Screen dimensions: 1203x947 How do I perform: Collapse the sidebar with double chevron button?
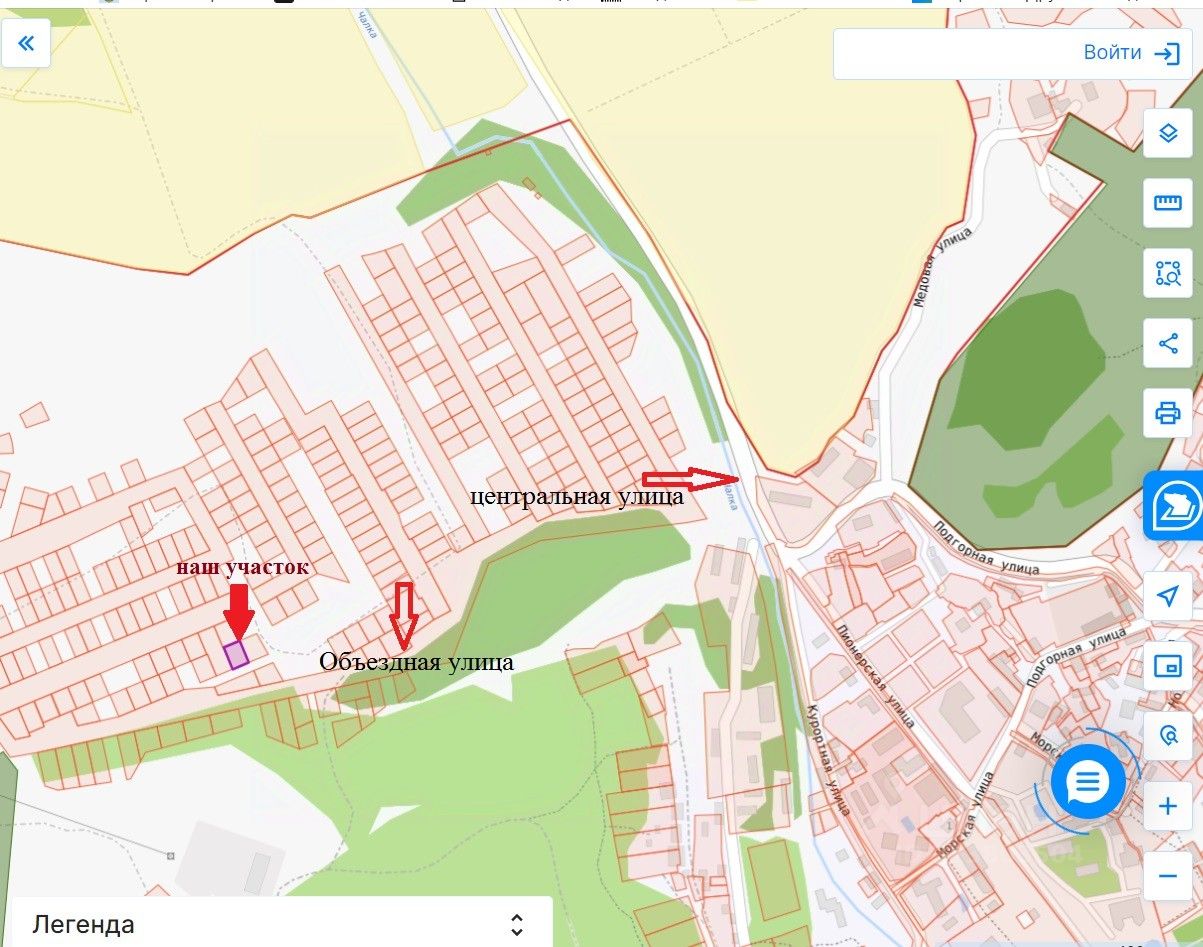(x=26, y=43)
